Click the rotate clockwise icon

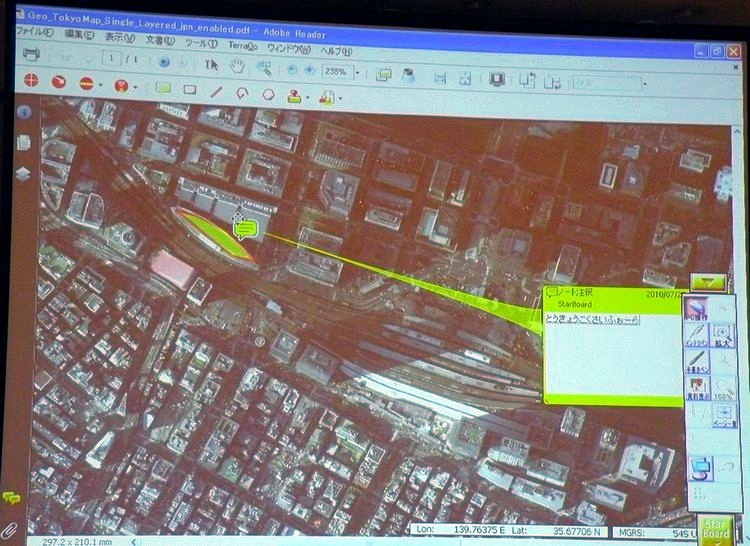click(x=552, y=82)
